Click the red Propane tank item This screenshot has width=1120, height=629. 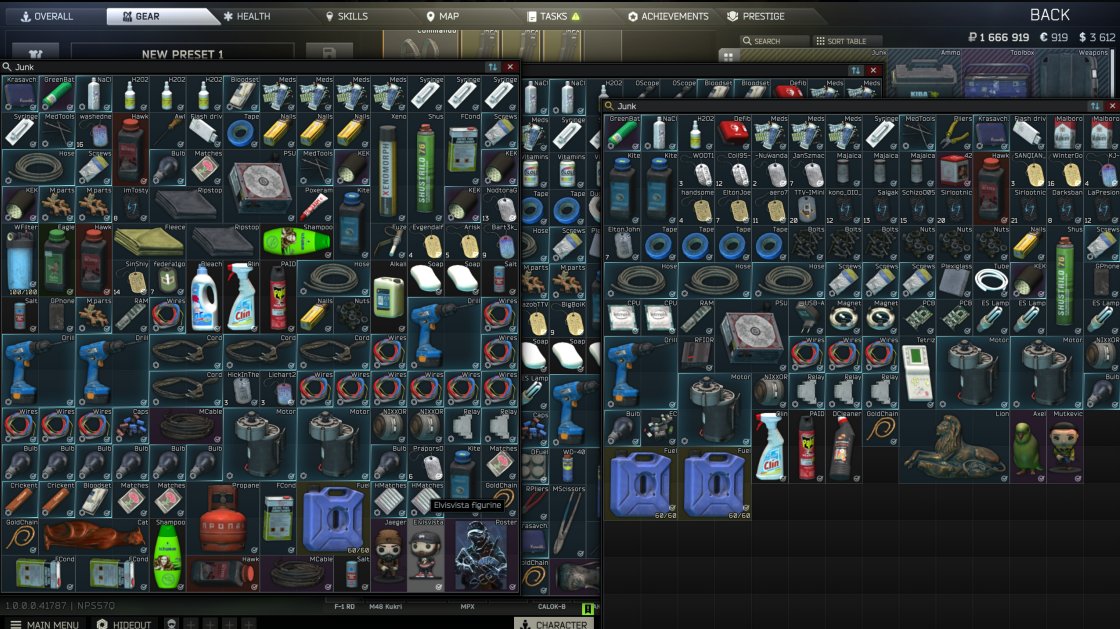click(x=223, y=518)
